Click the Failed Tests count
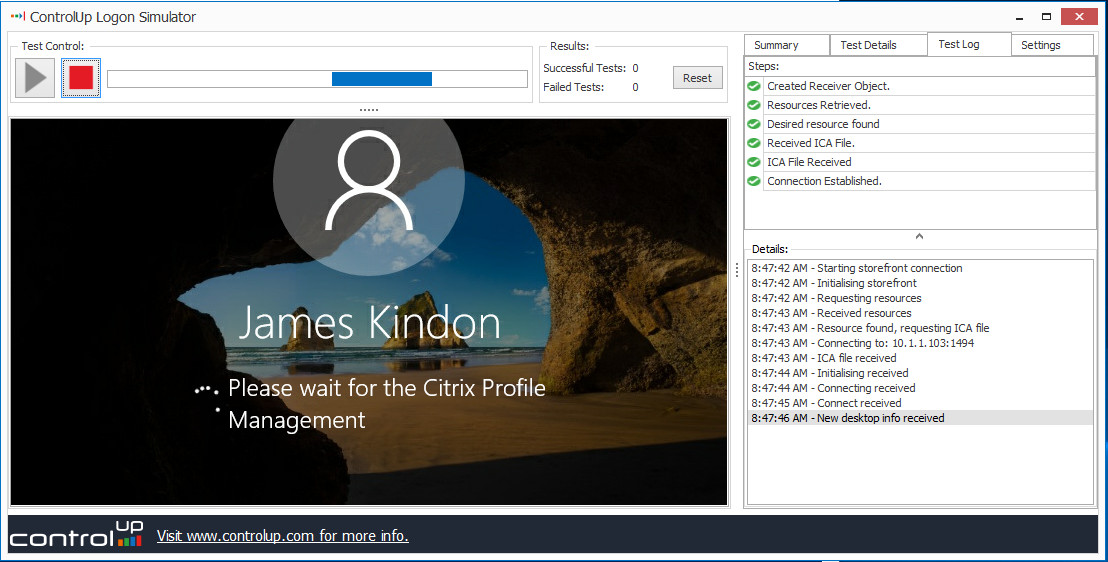 635,87
